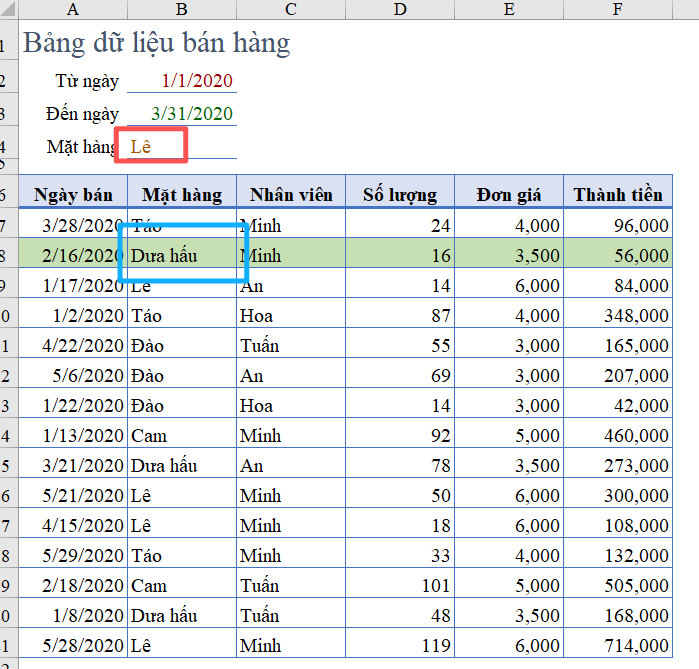Click the amount cell 84,000
This screenshot has height=669, width=699.
click(x=618, y=285)
